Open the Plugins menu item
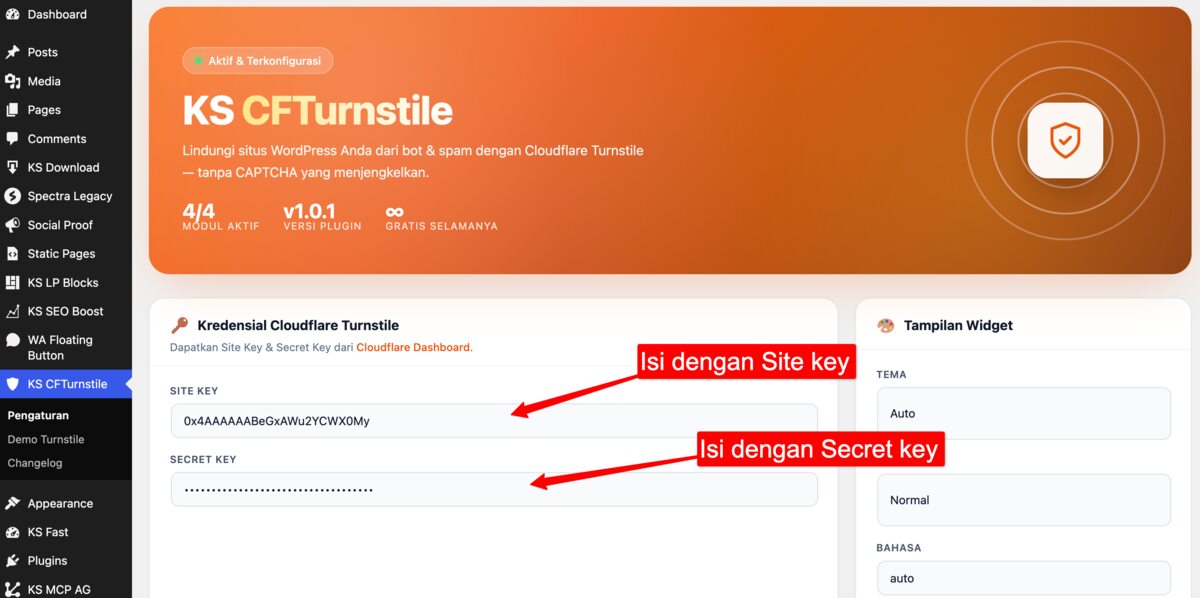1200x598 pixels. [66, 561]
